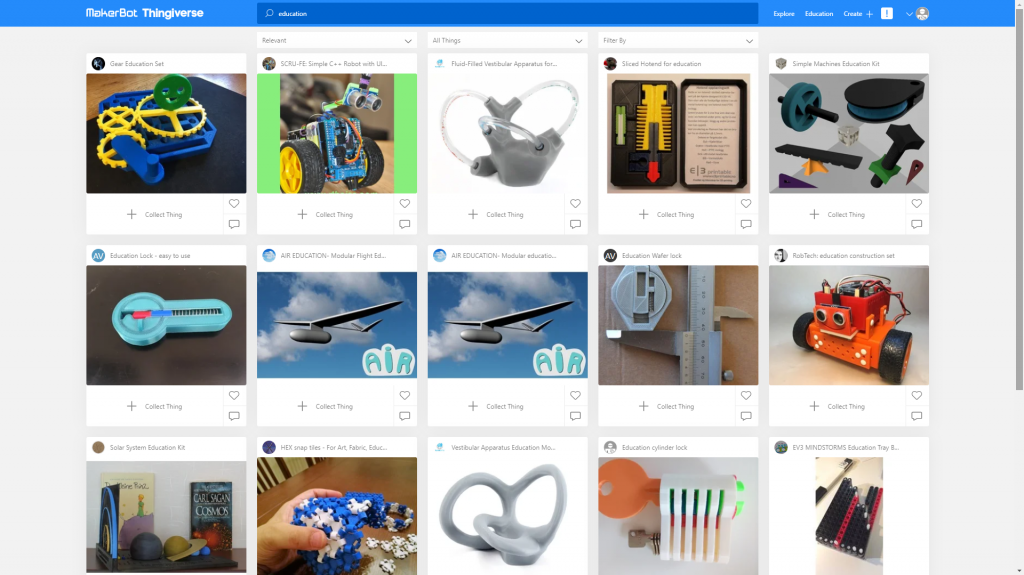This screenshot has width=1024, height=575.
Task: Click the MakerBot Thingiverse logo
Action: tap(144, 13)
